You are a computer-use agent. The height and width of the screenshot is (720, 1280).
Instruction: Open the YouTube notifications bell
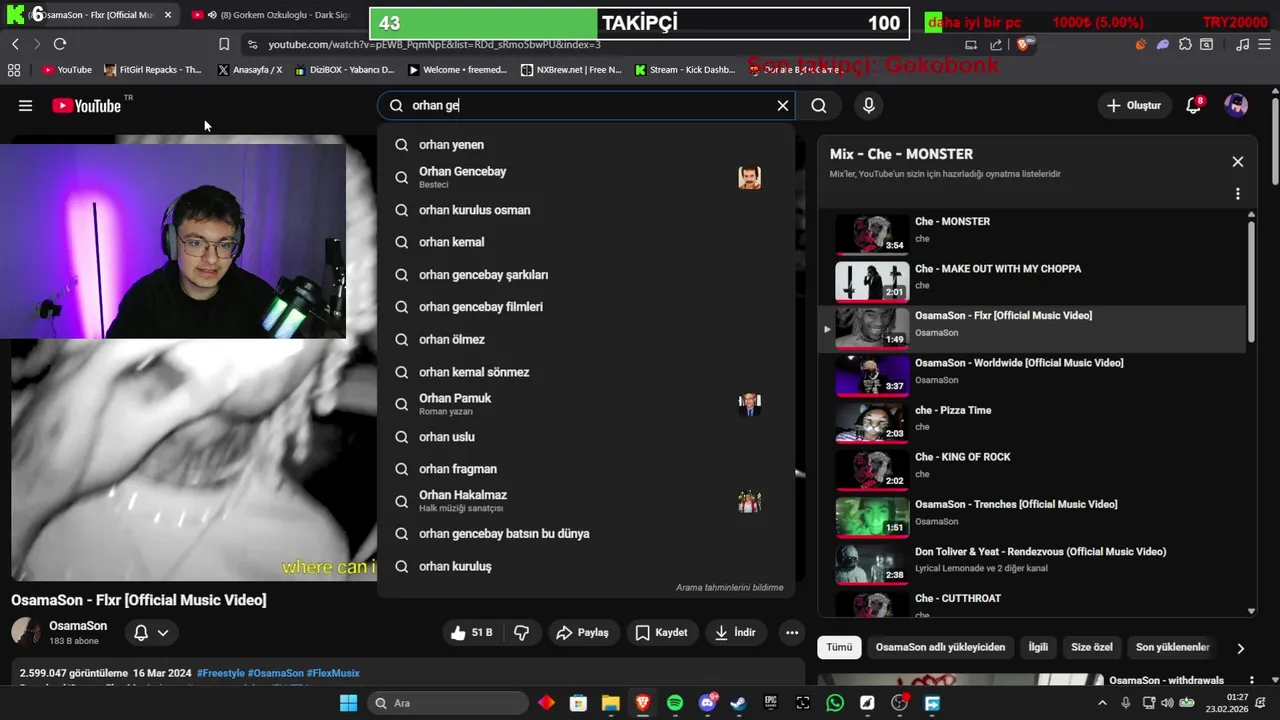[x=1193, y=105]
